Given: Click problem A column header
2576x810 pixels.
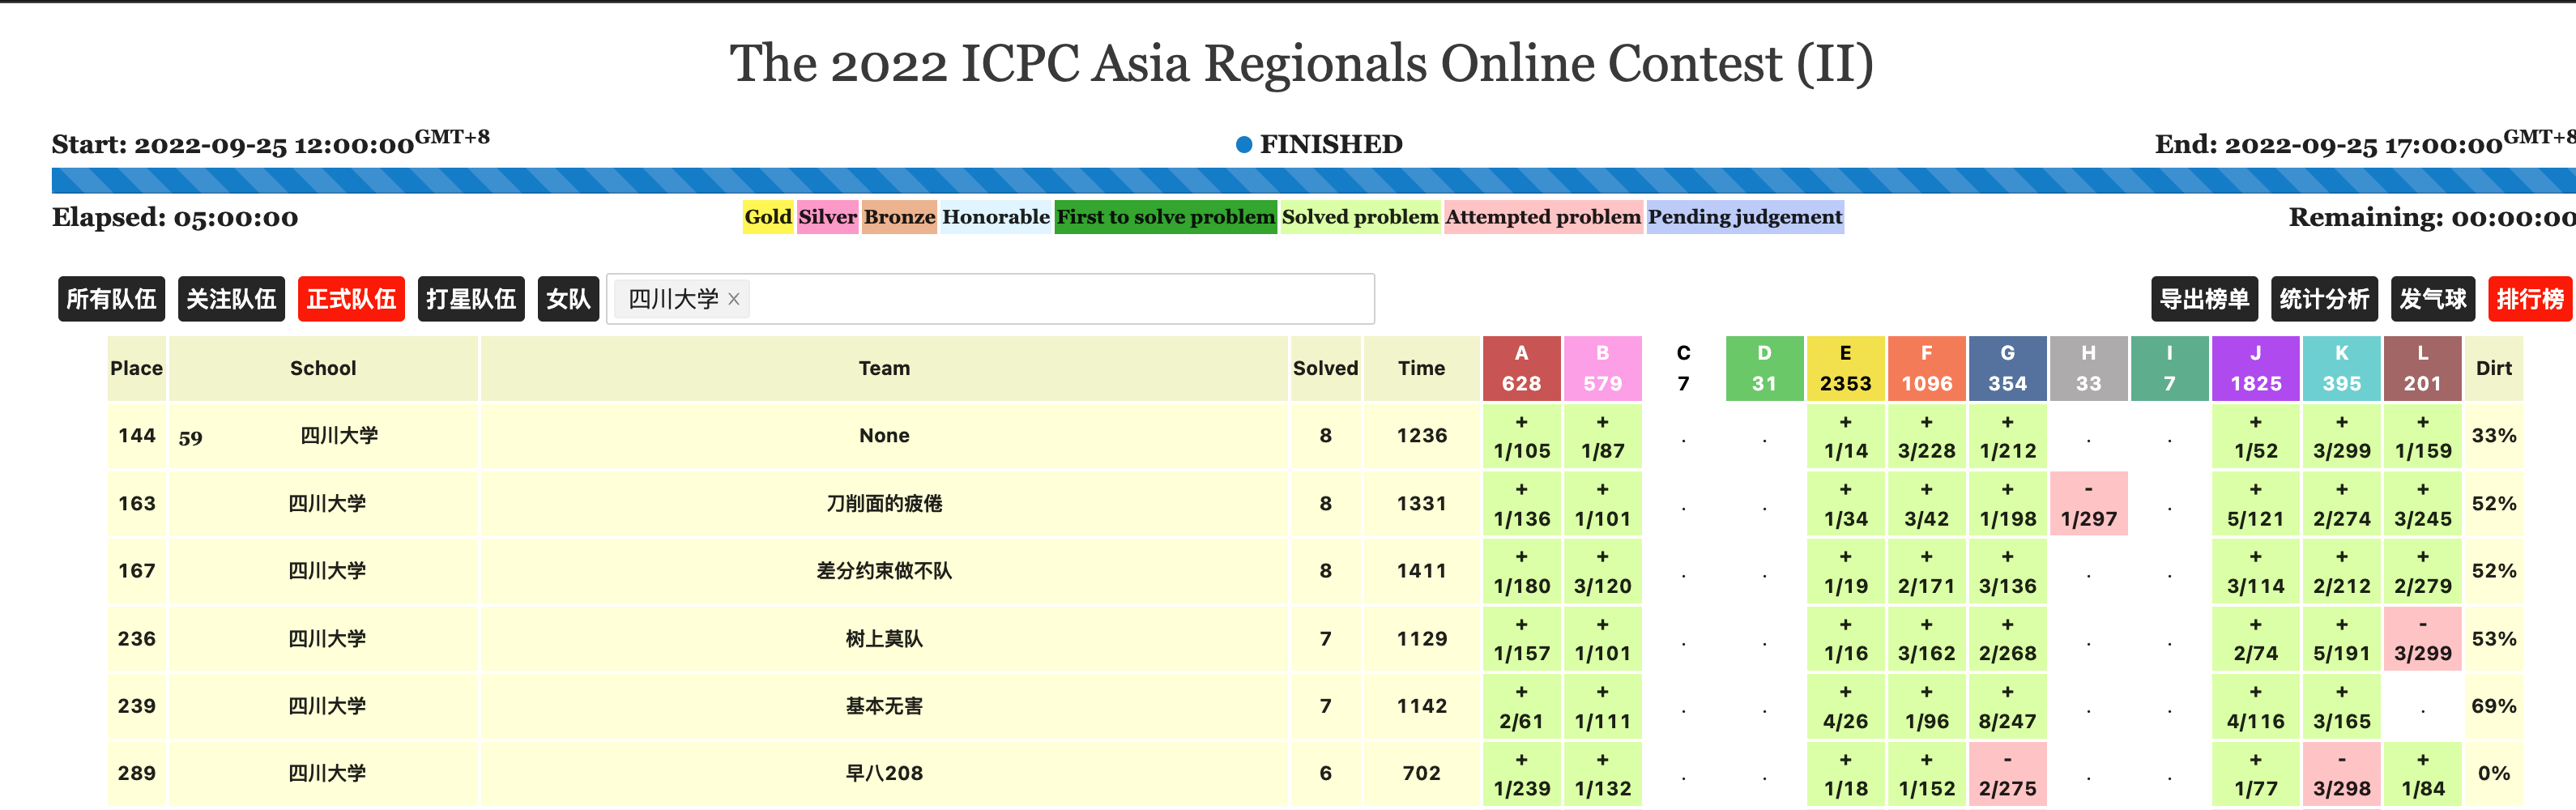Looking at the screenshot, I should [1521, 368].
